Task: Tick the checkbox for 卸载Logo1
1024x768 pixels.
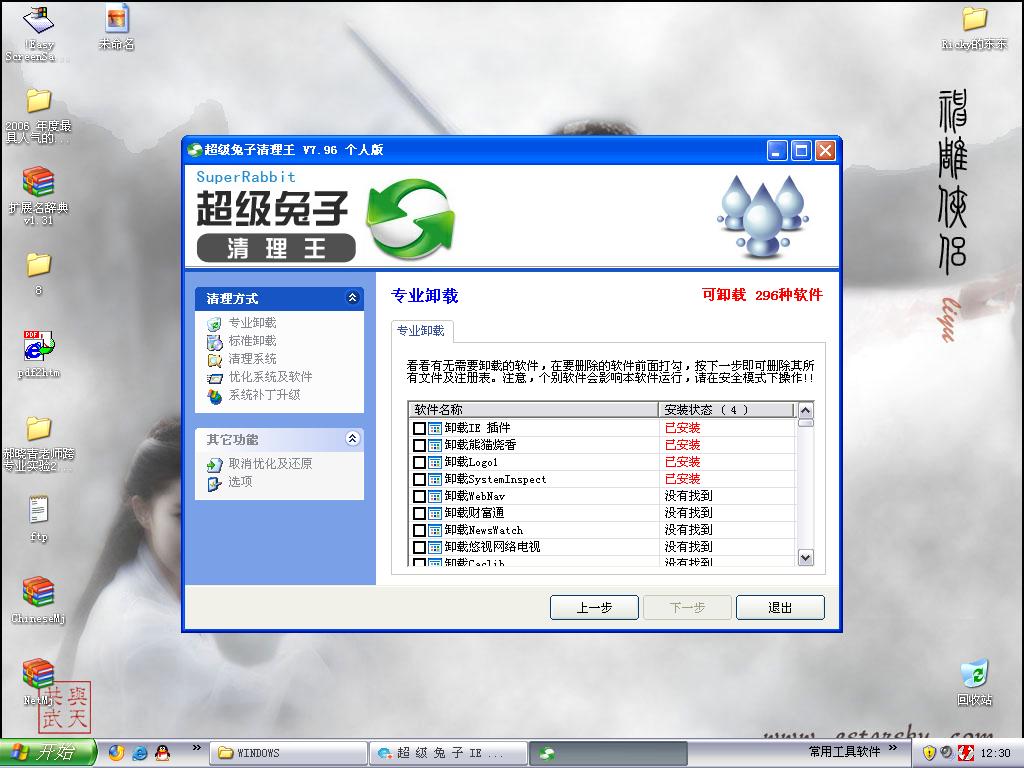Action: [x=419, y=462]
